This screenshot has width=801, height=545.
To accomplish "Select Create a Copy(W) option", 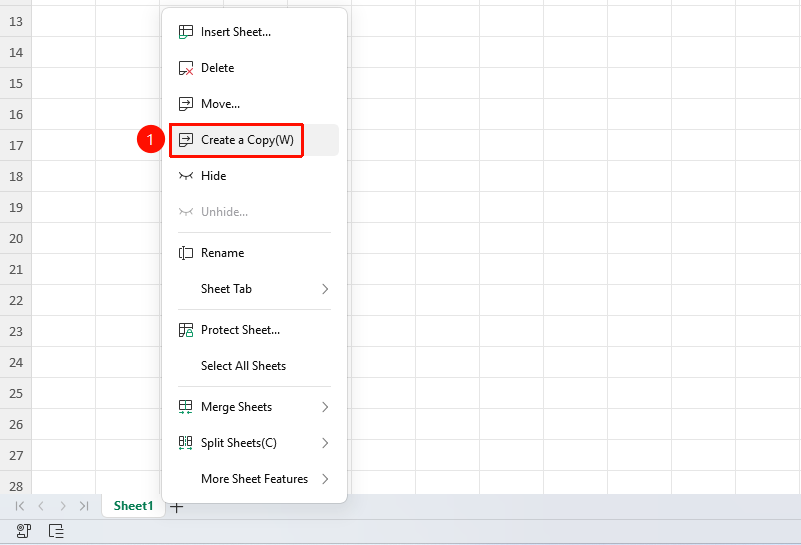I will pyautogui.click(x=254, y=140).
